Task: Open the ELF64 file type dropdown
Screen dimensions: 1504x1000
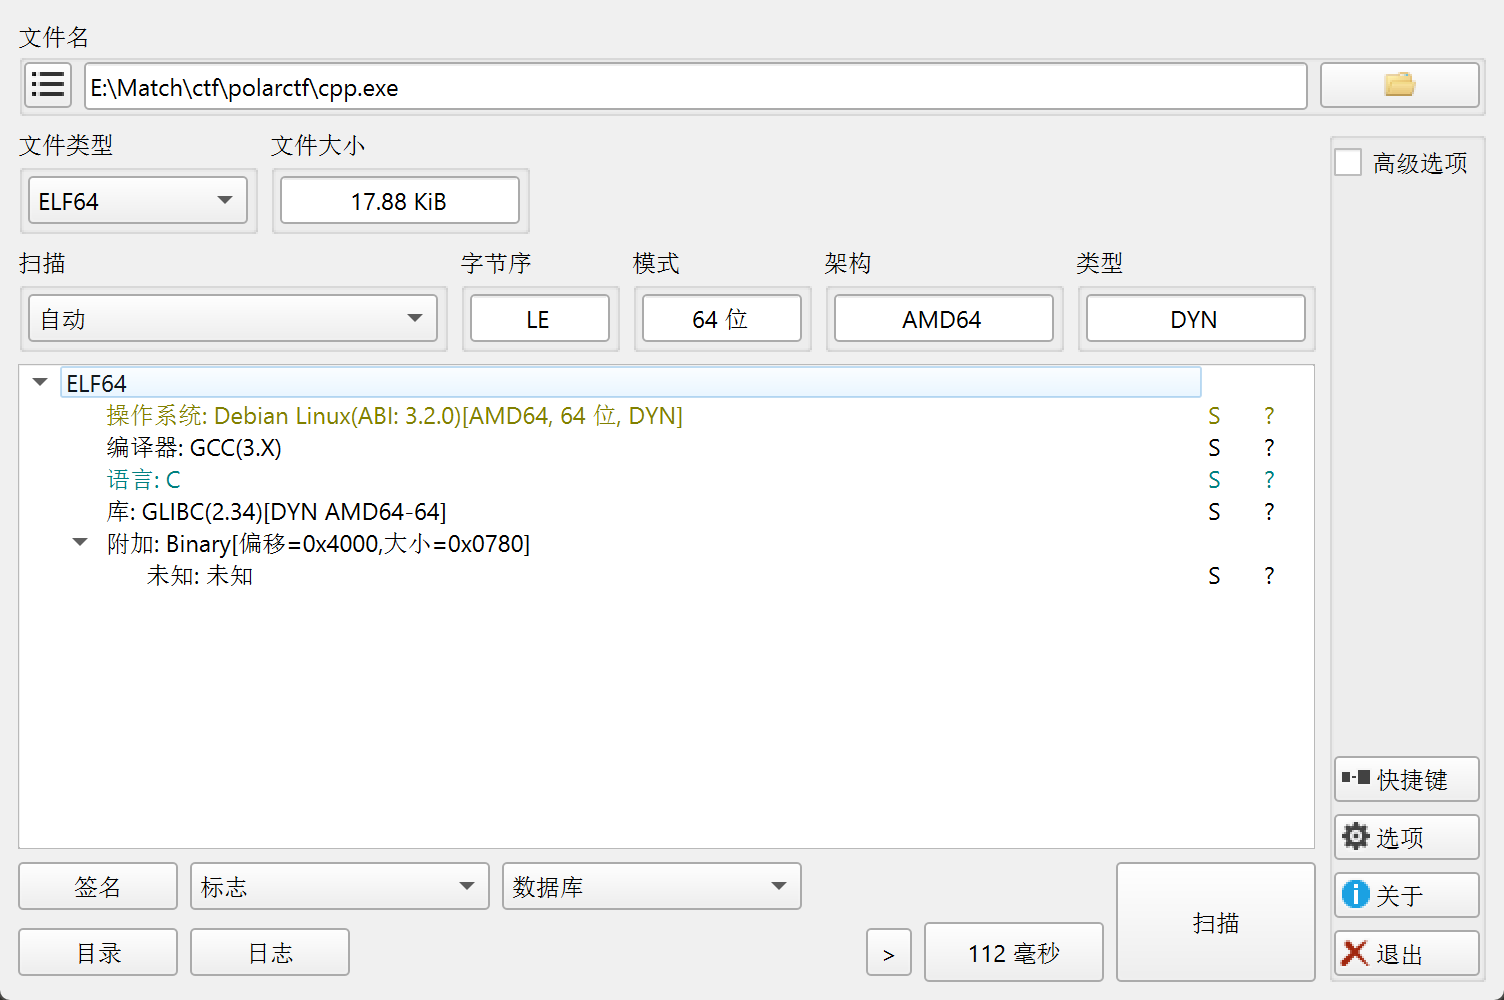Action: [x=138, y=201]
